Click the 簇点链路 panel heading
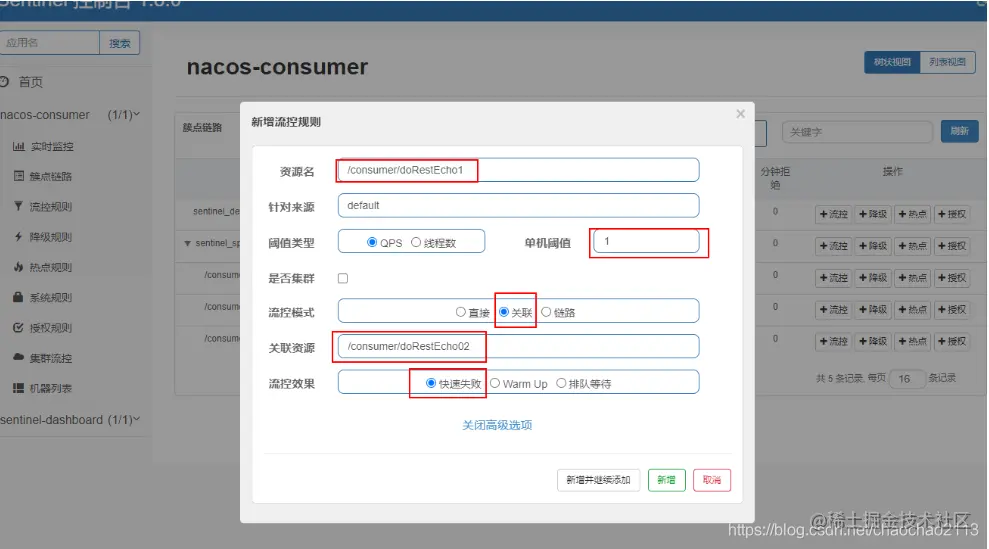 point(202,127)
